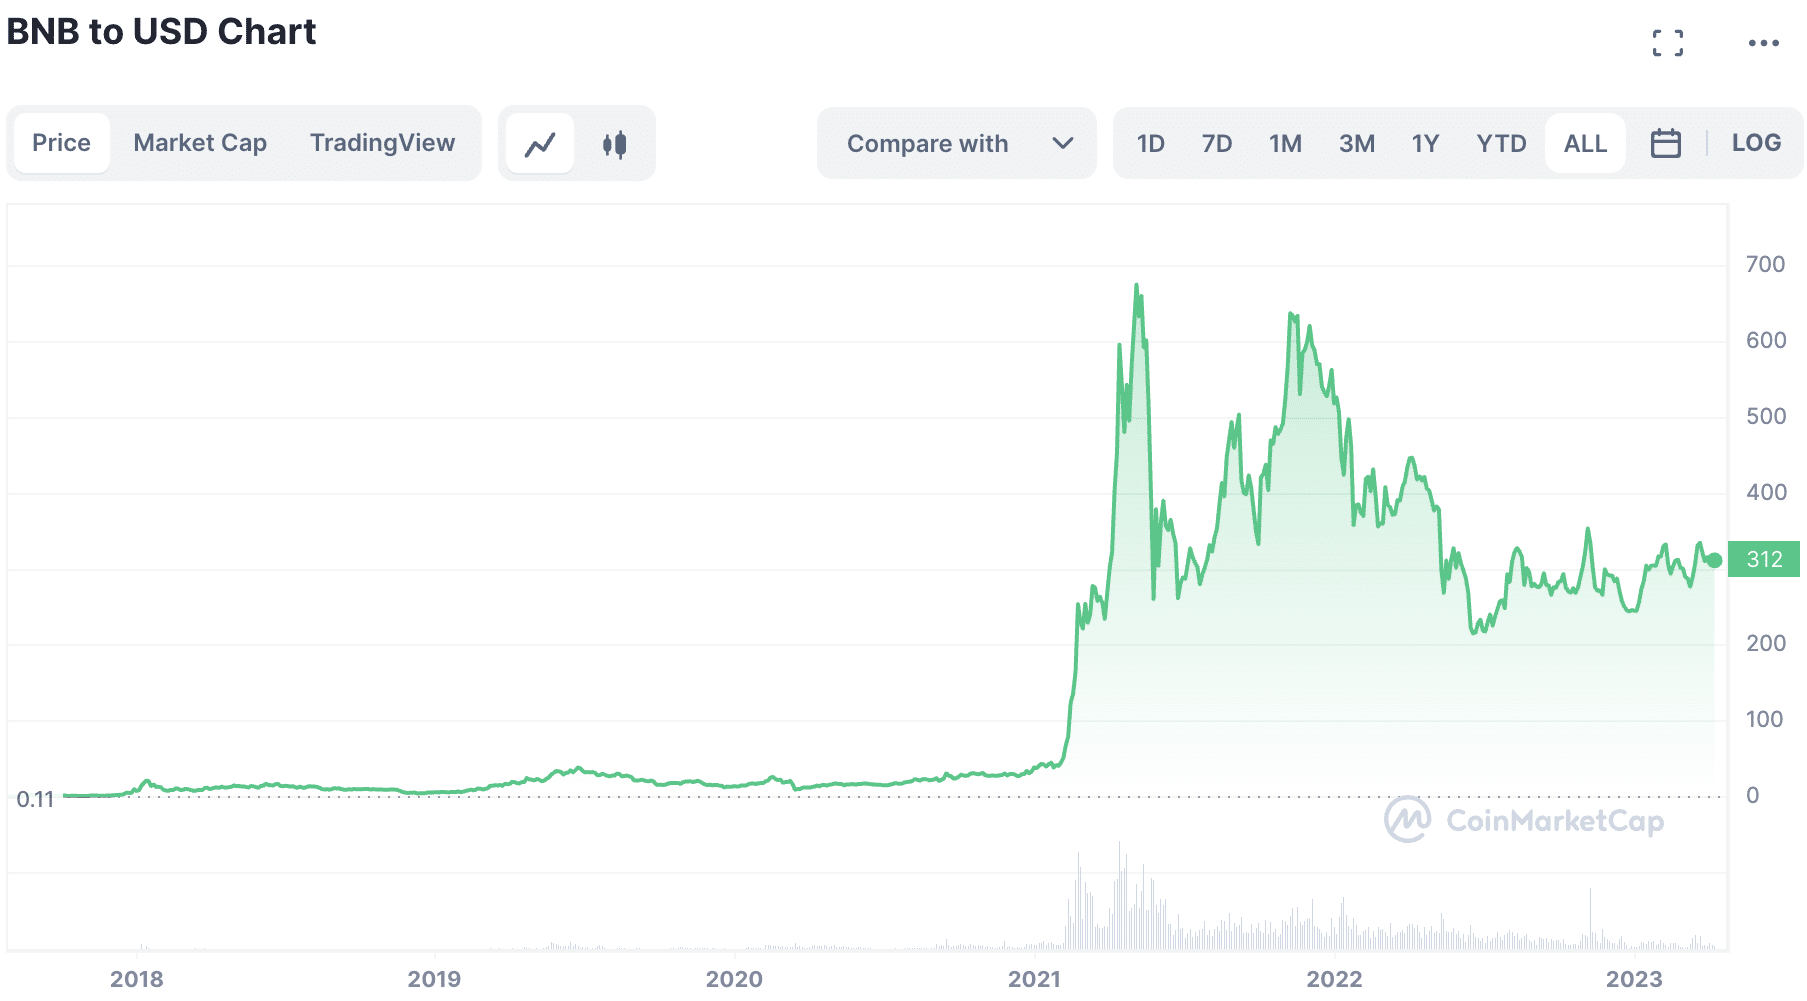Click the 700 y-axis label
This screenshot has height=1001, width=1807.
[x=1765, y=264]
